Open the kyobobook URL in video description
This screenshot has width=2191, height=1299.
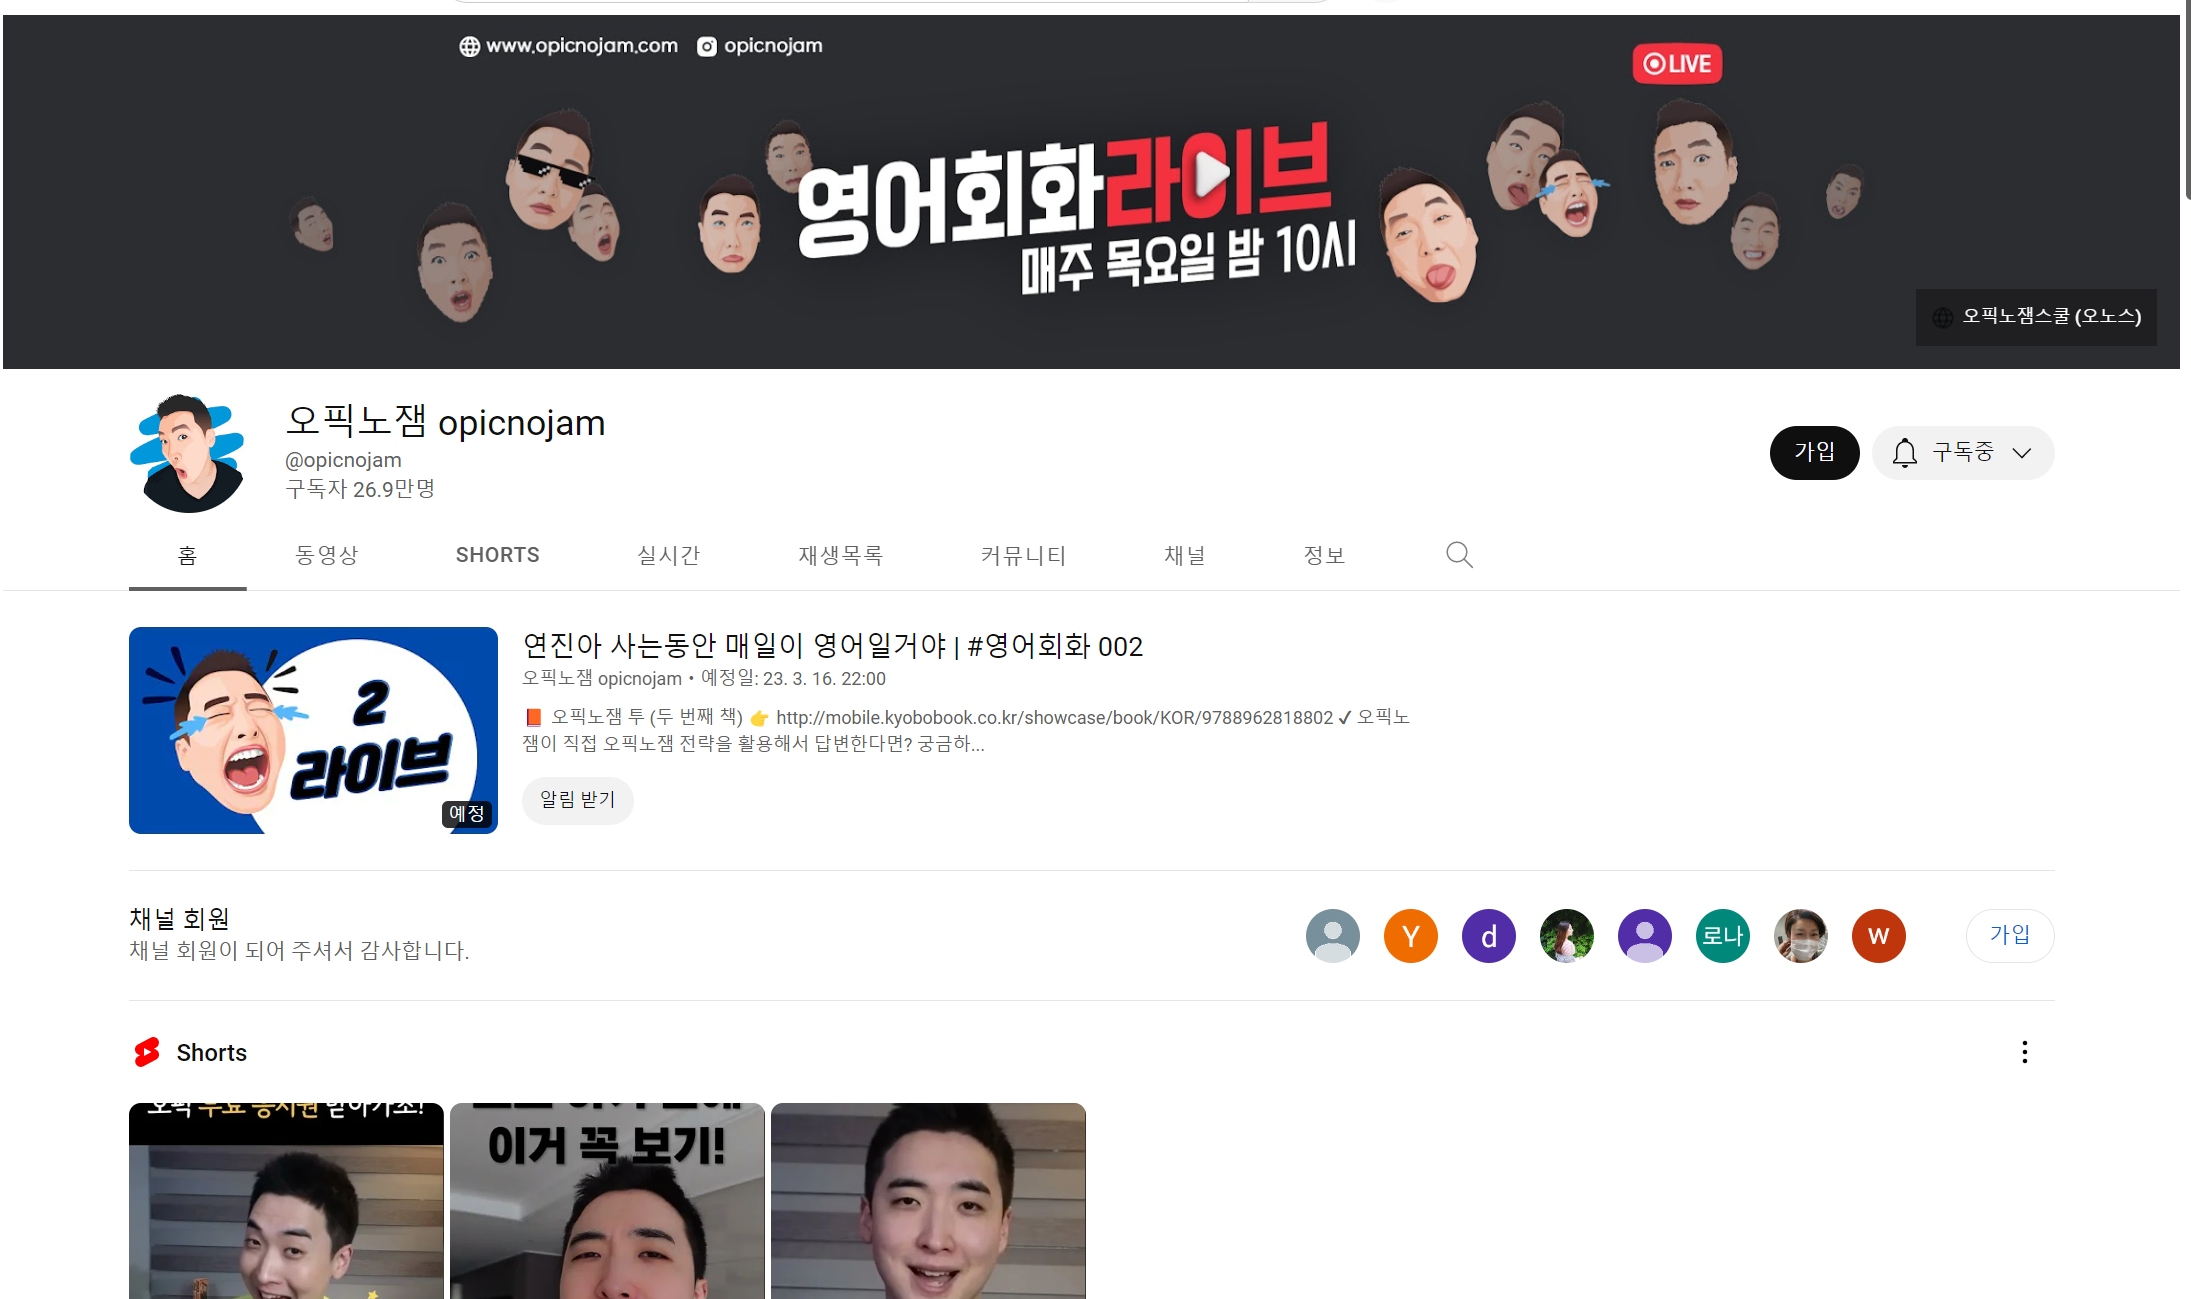[x=1054, y=718]
